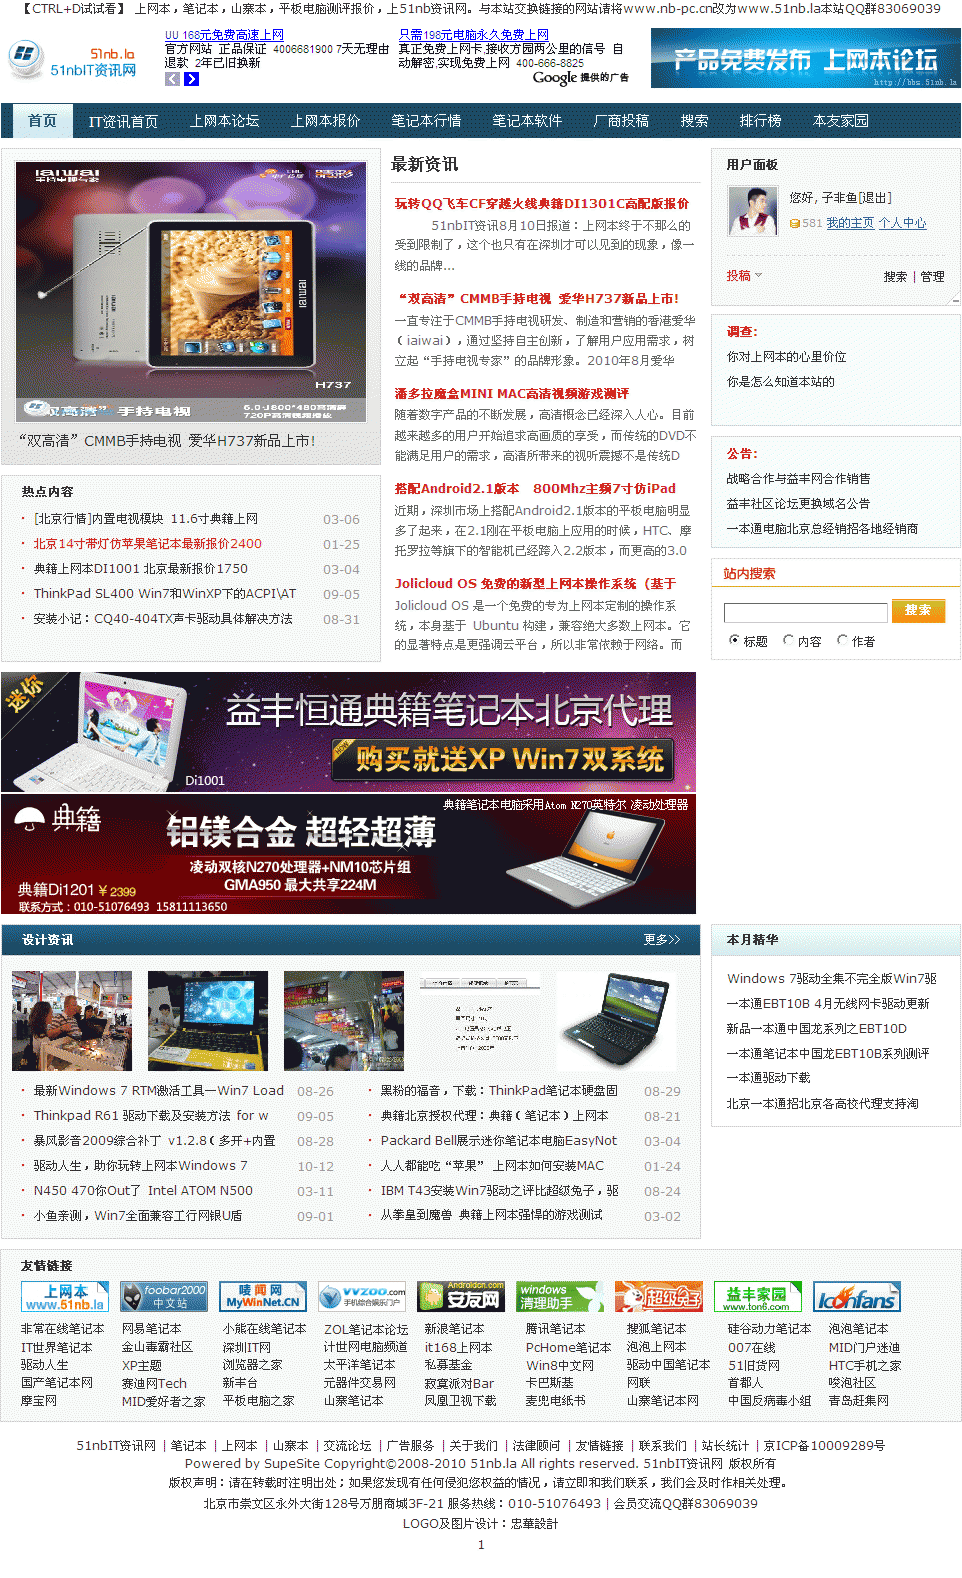962x1578 pixels.
Task: Click page number 1 at bottom
Action: tap(481, 1545)
